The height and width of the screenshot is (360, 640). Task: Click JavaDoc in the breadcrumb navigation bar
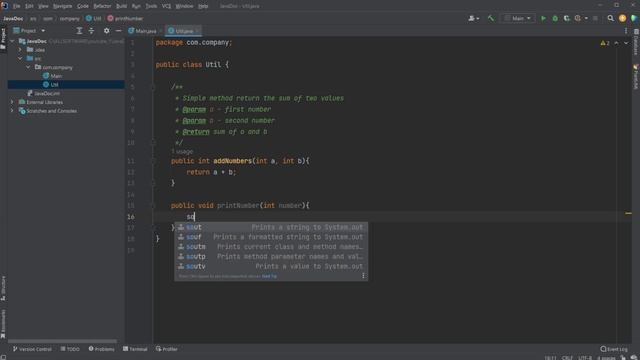[x=13, y=18]
